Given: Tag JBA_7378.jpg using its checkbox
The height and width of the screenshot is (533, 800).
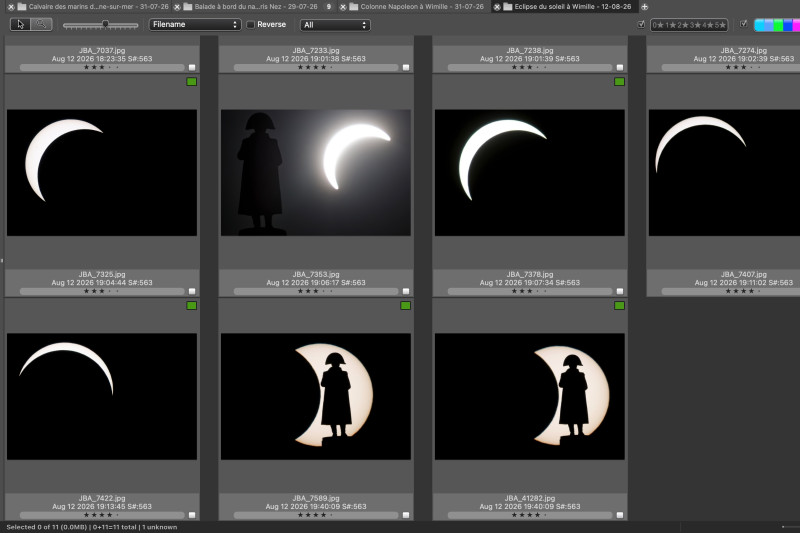Looking at the screenshot, I should click(x=620, y=291).
